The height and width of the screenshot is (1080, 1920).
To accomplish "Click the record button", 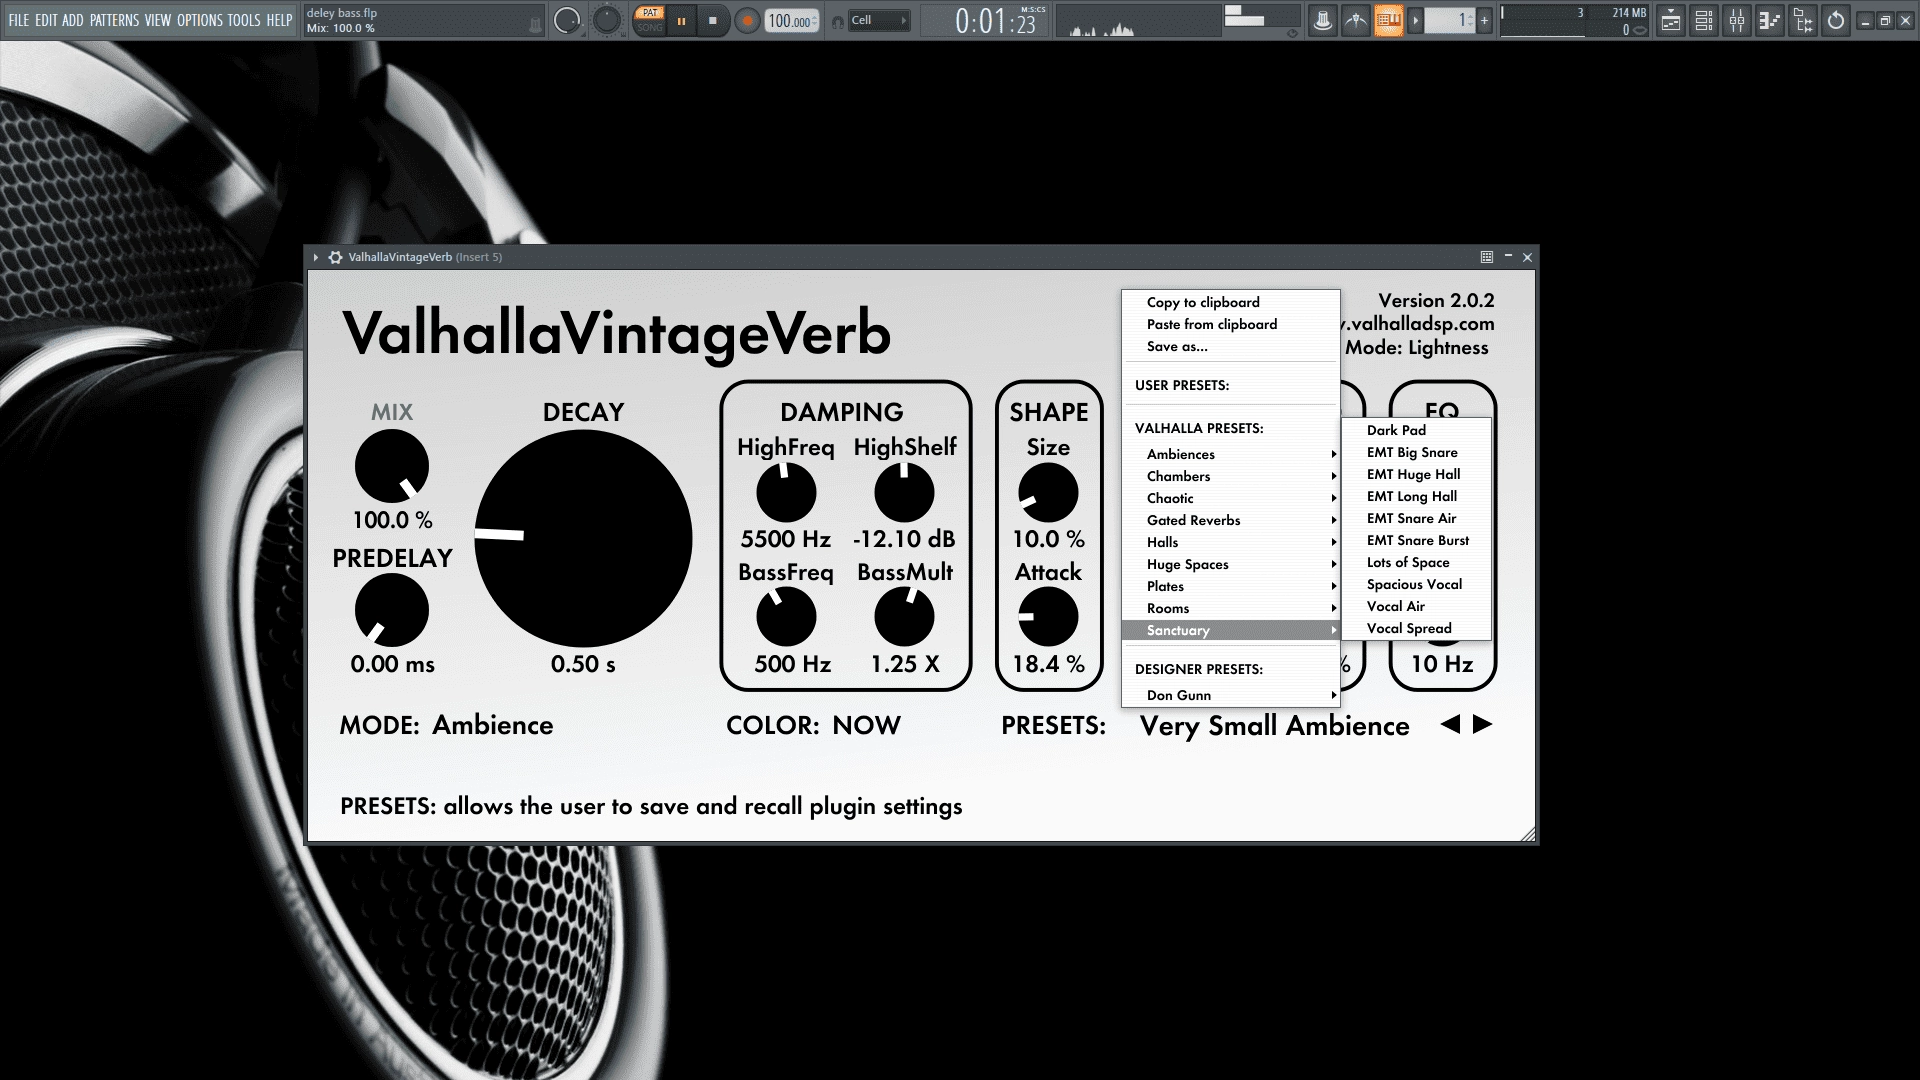I will [746, 21].
